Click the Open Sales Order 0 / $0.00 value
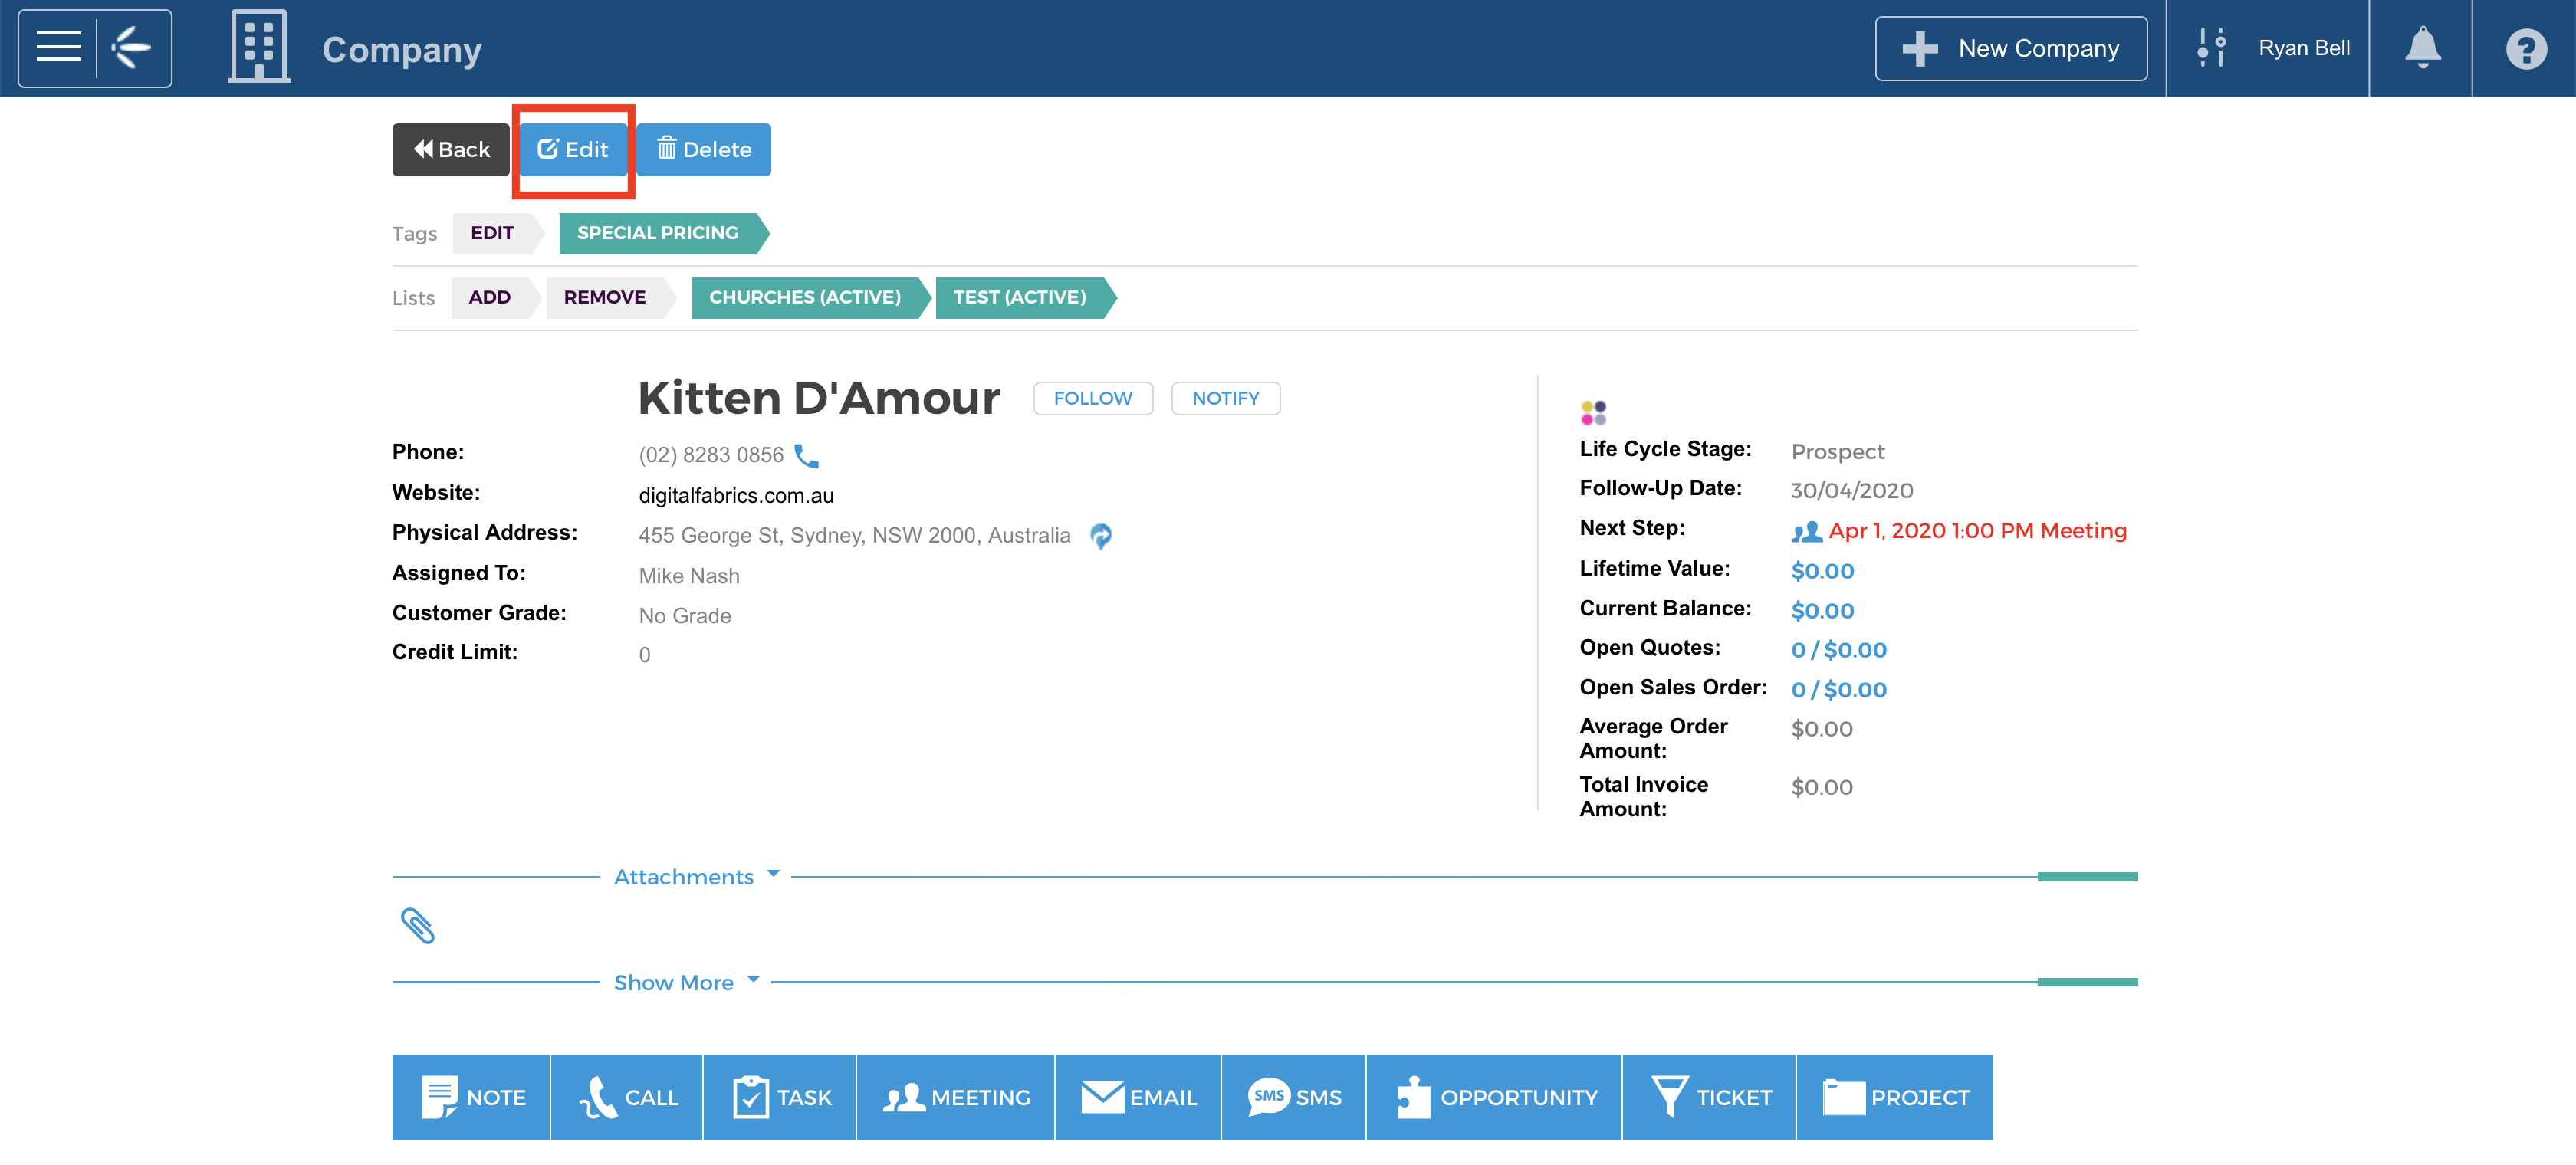 pyautogui.click(x=1838, y=690)
